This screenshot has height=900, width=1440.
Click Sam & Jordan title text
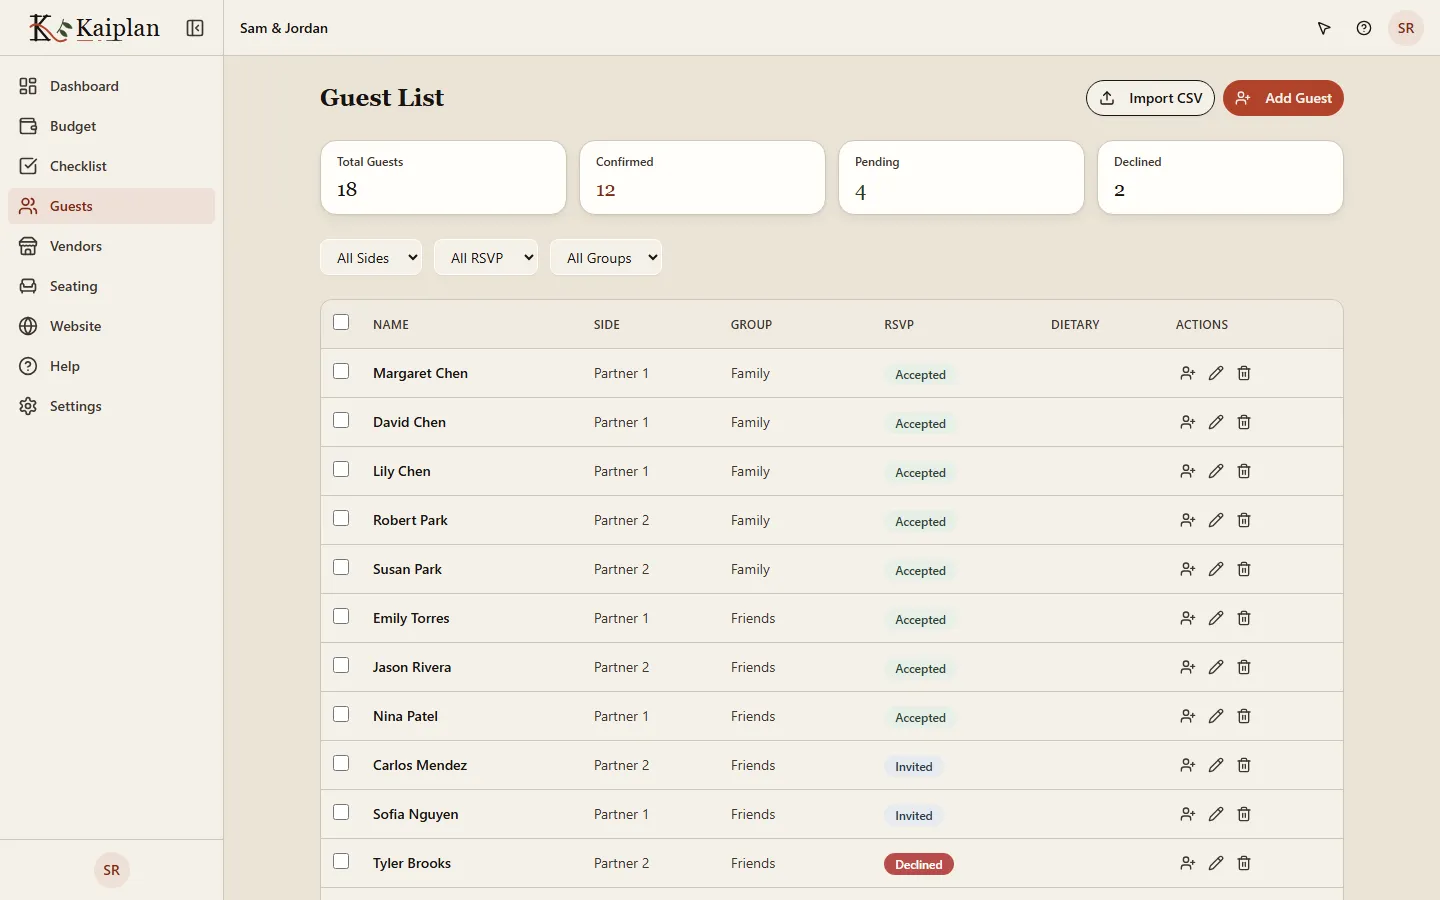point(284,28)
